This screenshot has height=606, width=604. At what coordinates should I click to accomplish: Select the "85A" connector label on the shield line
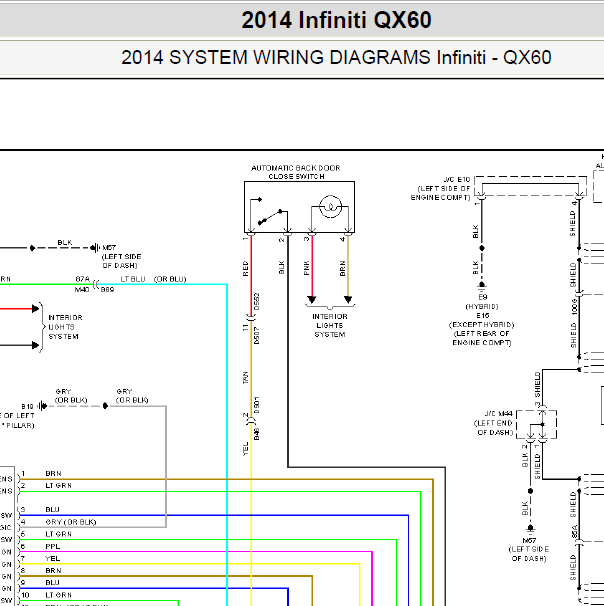pos(574,532)
